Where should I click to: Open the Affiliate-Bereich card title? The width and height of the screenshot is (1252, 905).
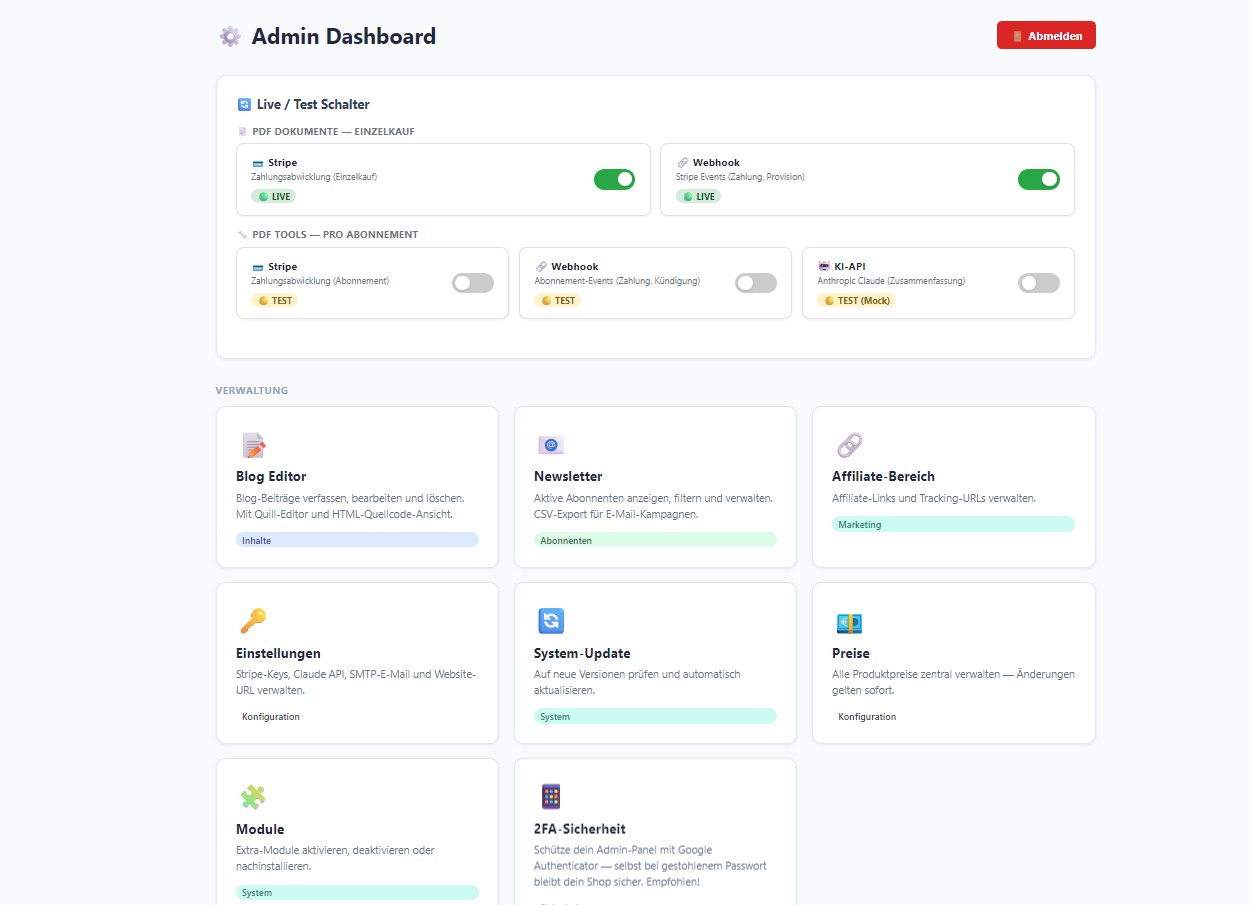883,476
